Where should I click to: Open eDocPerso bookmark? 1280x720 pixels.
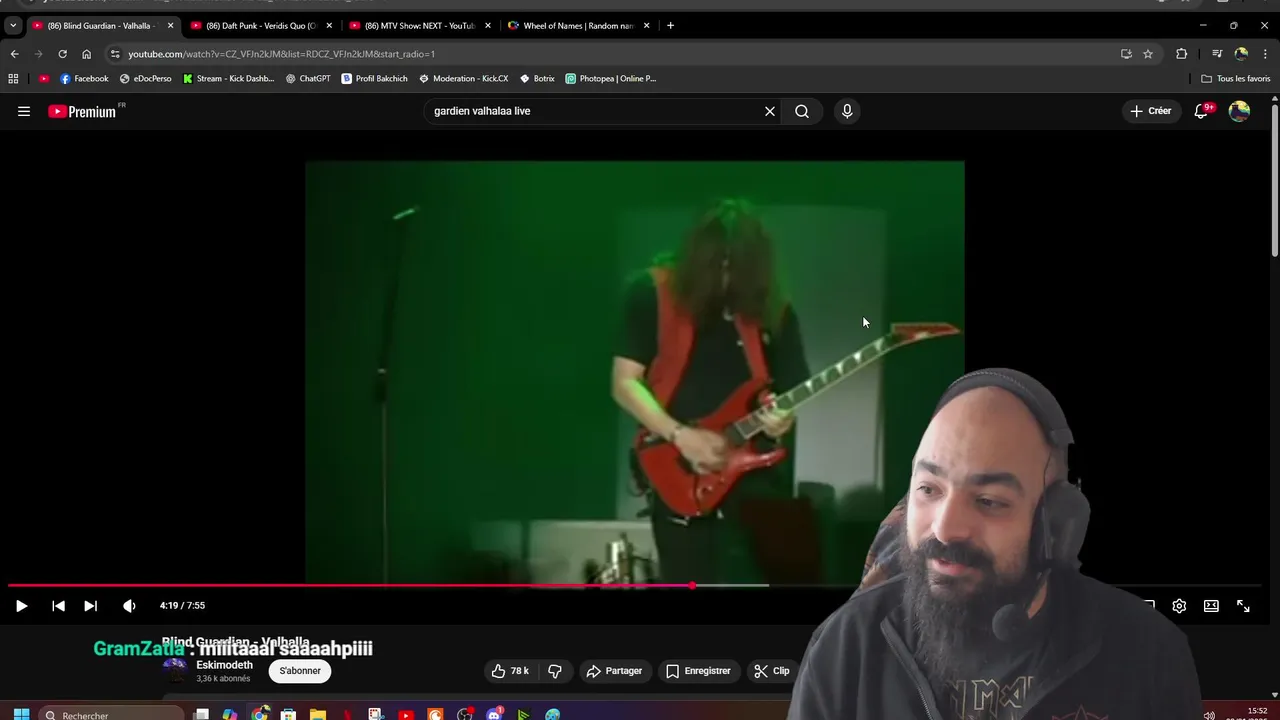pyautogui.click(x=145, y=78)
